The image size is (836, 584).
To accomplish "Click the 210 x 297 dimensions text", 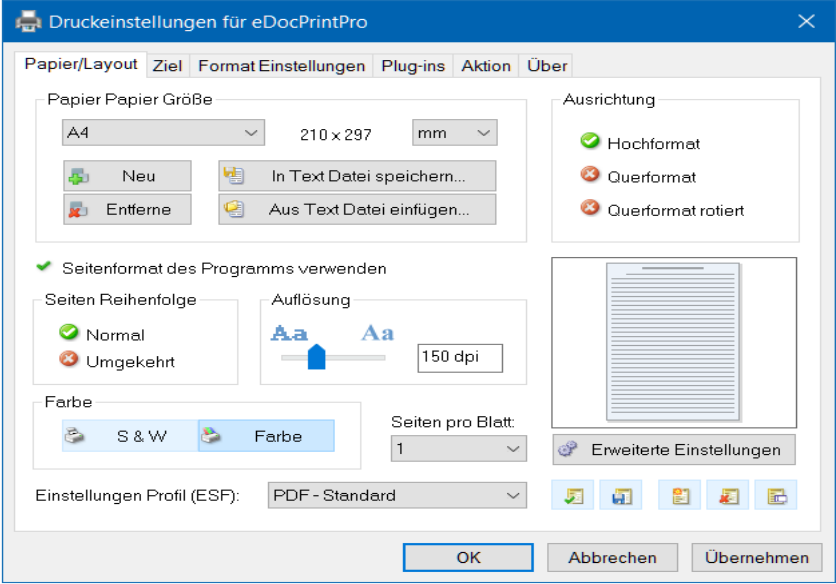I will pos(335,134).
